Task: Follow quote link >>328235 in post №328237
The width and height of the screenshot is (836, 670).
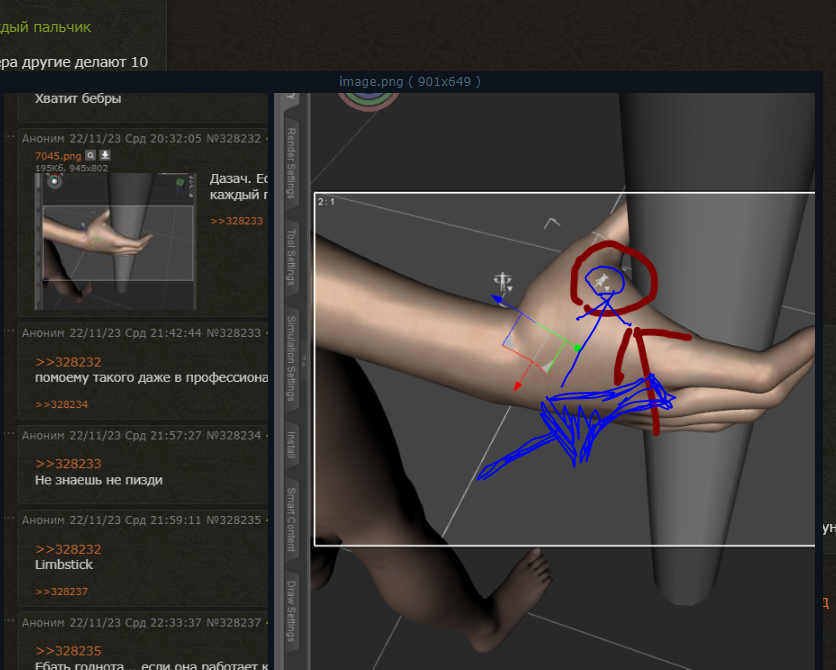Action: pos(68,651)
